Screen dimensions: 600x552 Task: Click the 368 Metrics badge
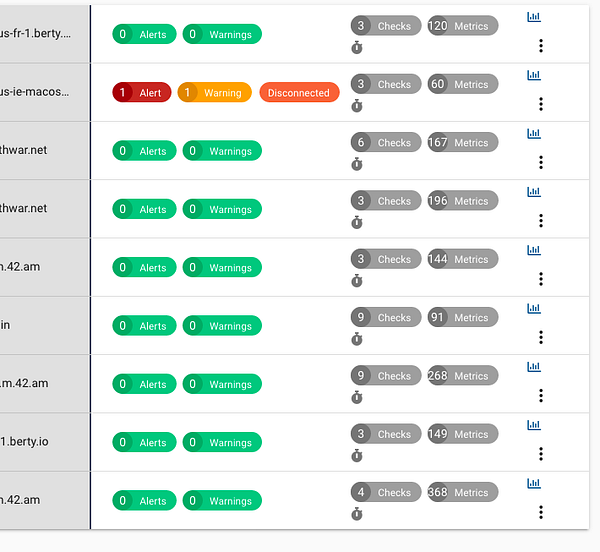click(463, 492)
